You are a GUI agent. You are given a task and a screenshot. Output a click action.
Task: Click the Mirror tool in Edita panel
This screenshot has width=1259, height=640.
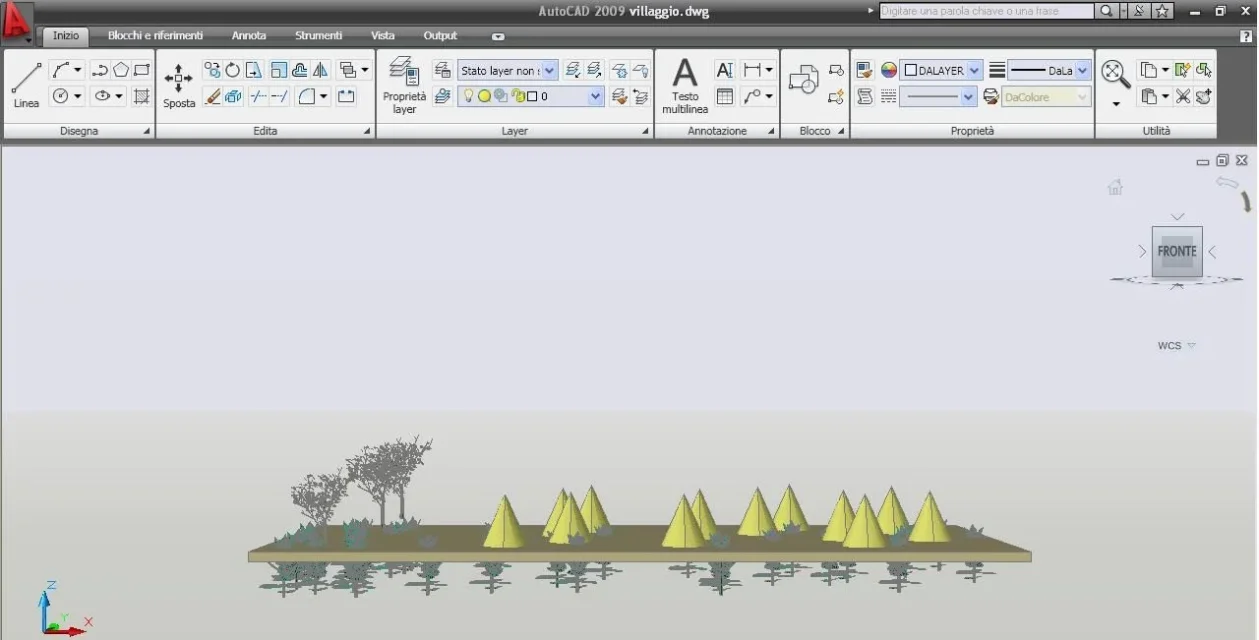[x=320, y=70]
